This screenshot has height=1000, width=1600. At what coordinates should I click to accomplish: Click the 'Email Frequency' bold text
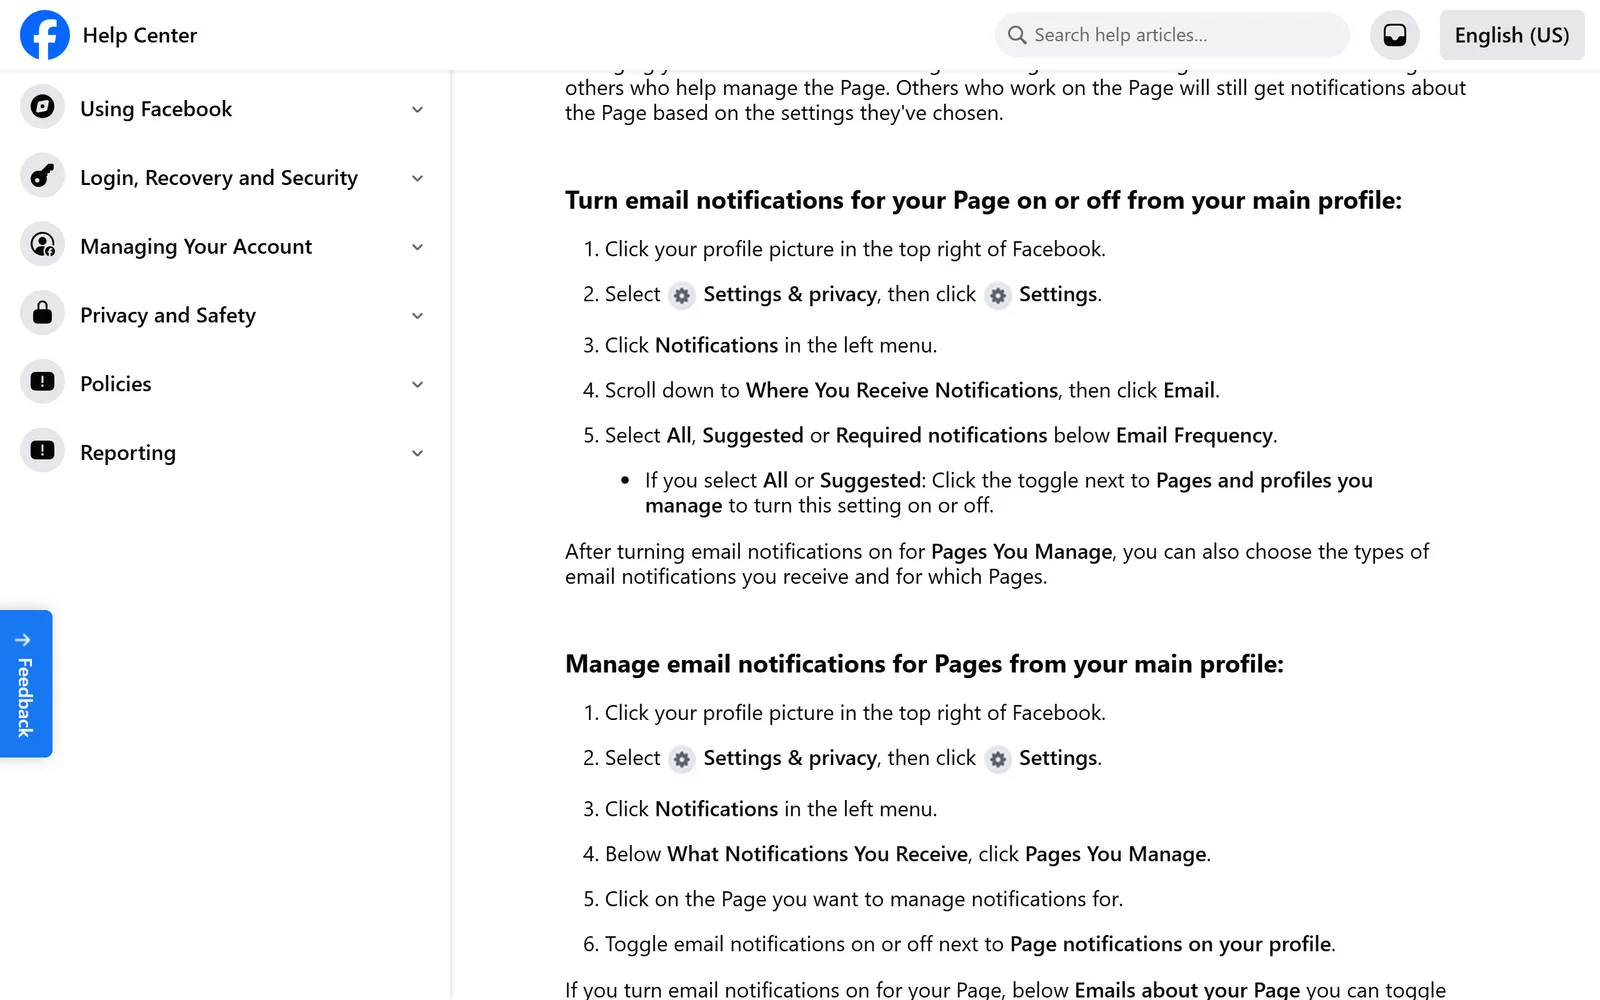click(x=1195, y=435)
